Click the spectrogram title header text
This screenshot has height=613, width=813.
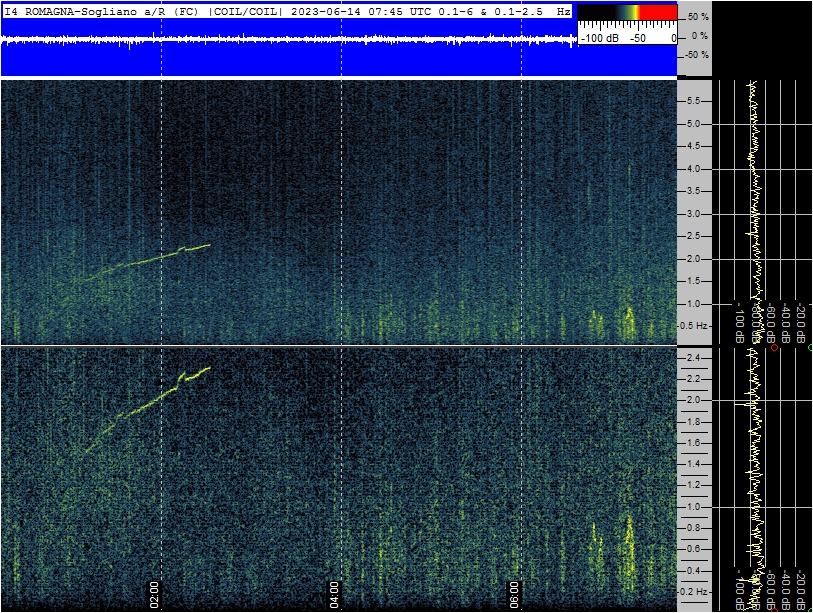[x=288, y=11]
